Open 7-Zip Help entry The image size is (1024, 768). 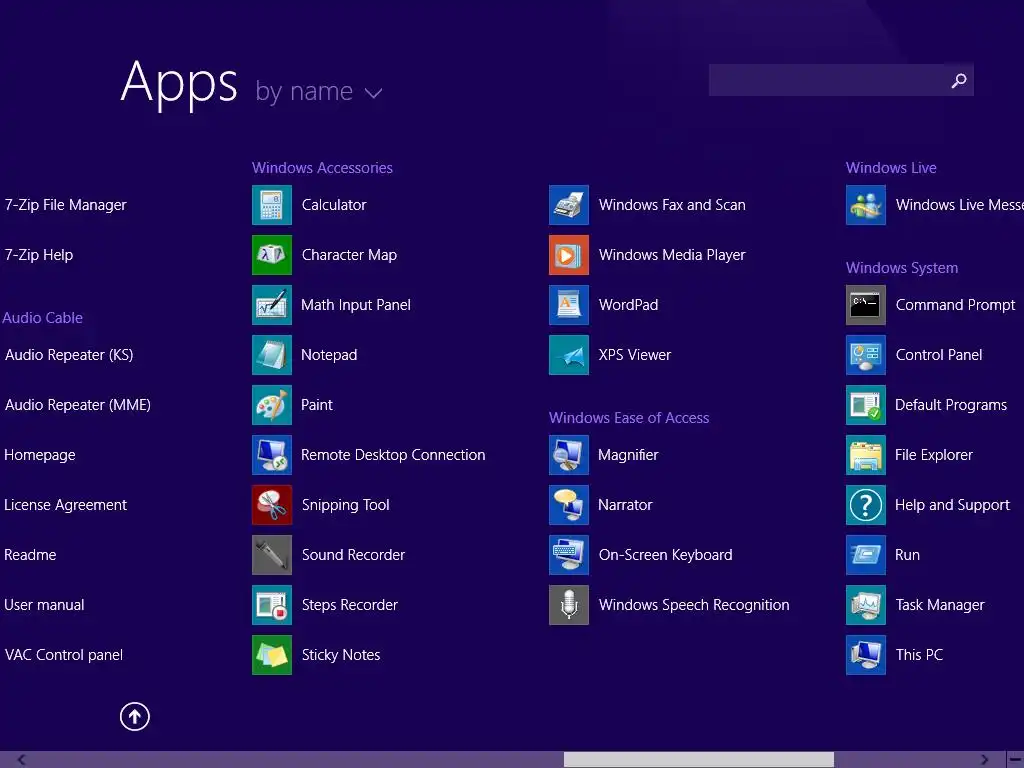(39, 255)
